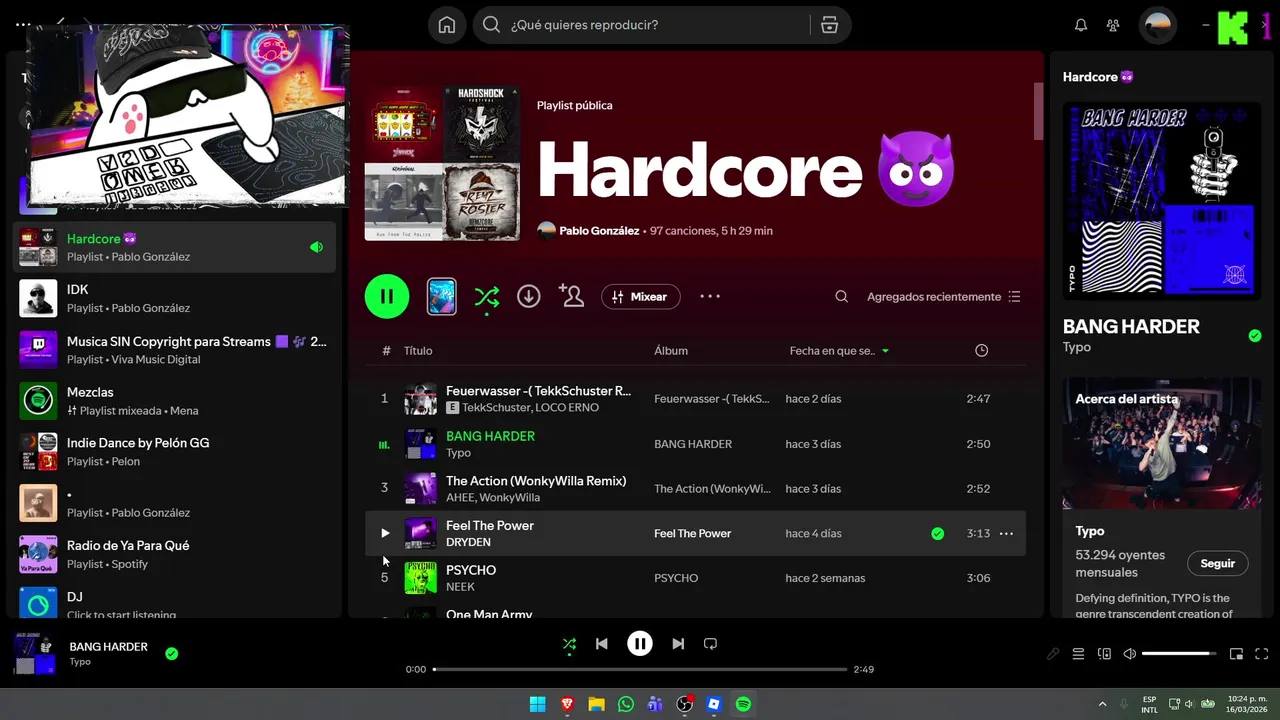Open BANG HARDER album art in side panel

point(1162,200)
